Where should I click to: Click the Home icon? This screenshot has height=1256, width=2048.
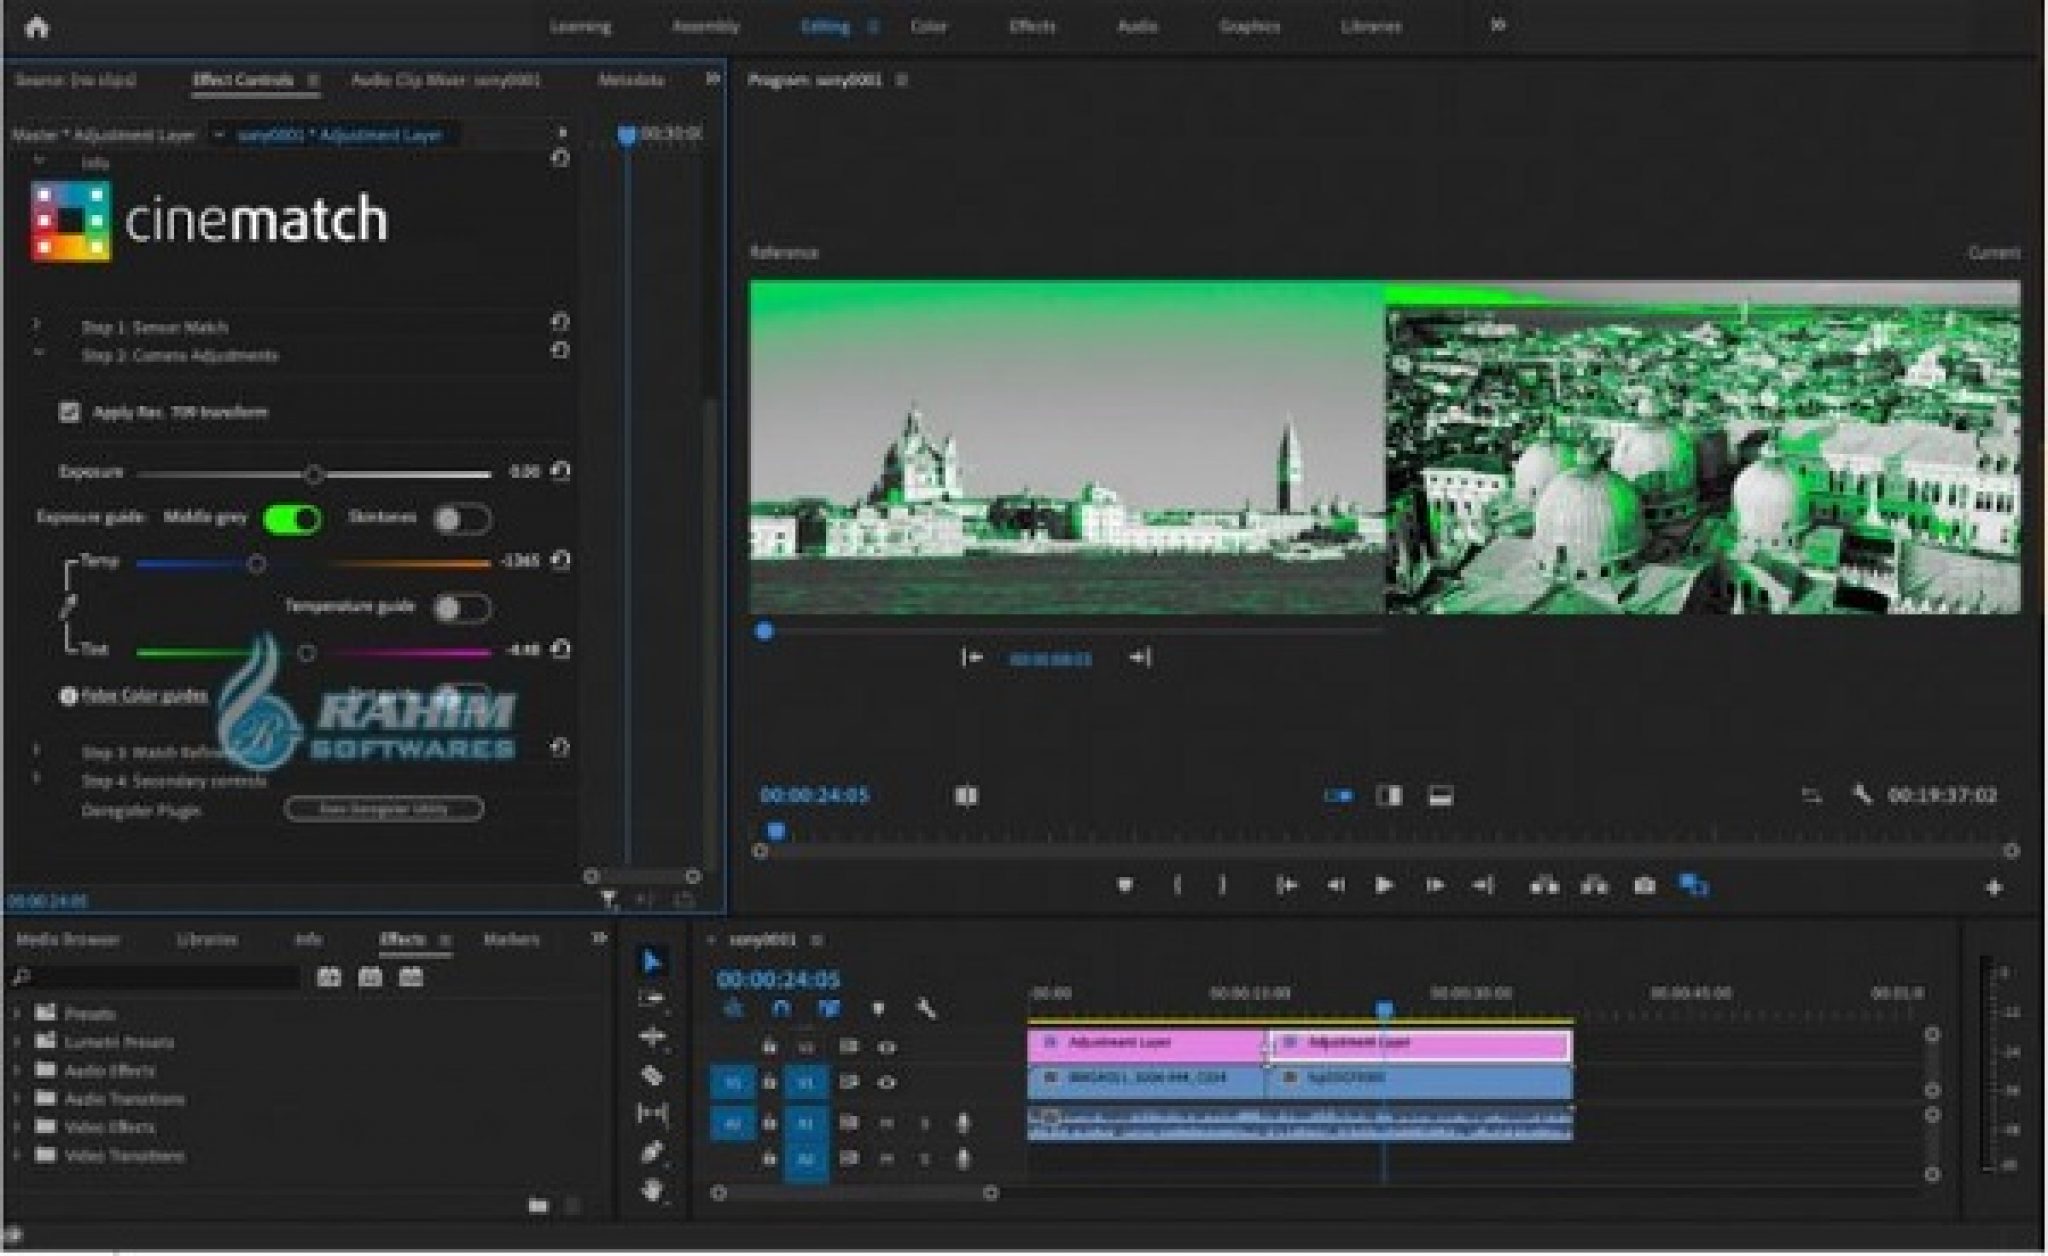[37, 27]
